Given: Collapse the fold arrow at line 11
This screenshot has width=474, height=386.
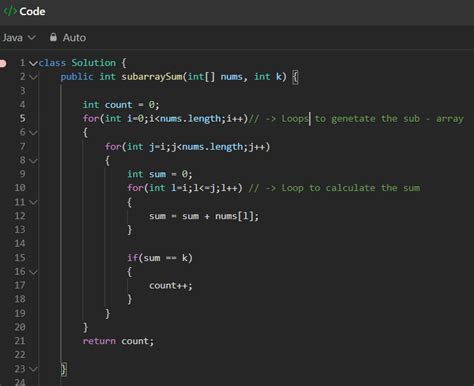Looking at the screenshot, I should tap(33, 202).
